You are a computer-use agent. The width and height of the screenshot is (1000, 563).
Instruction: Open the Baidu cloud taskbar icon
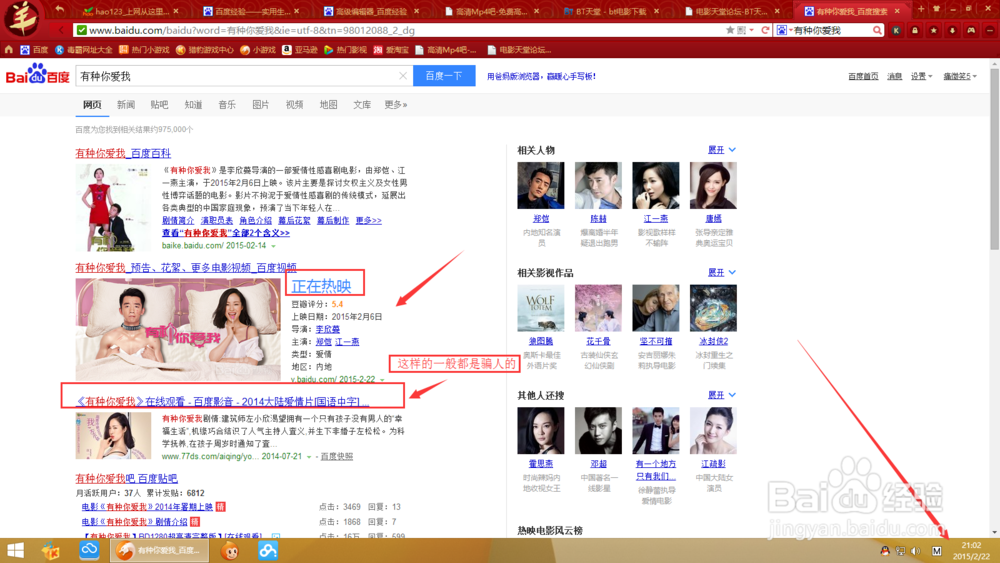coord(268,550)
